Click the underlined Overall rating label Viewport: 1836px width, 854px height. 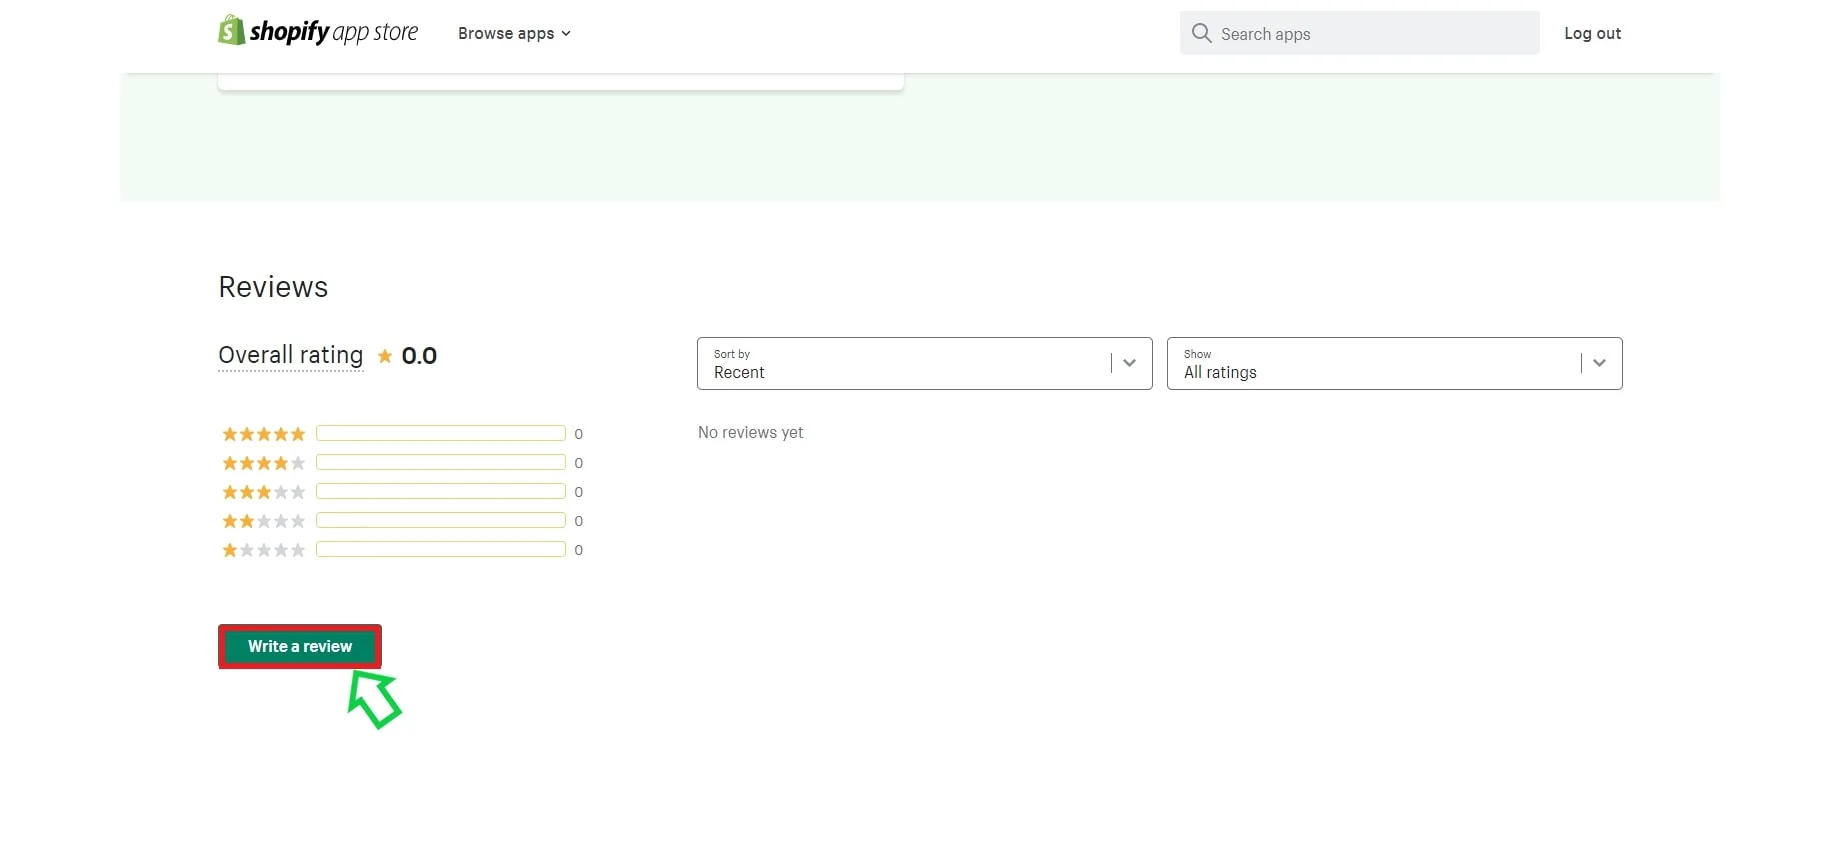[x=290, y=355]
